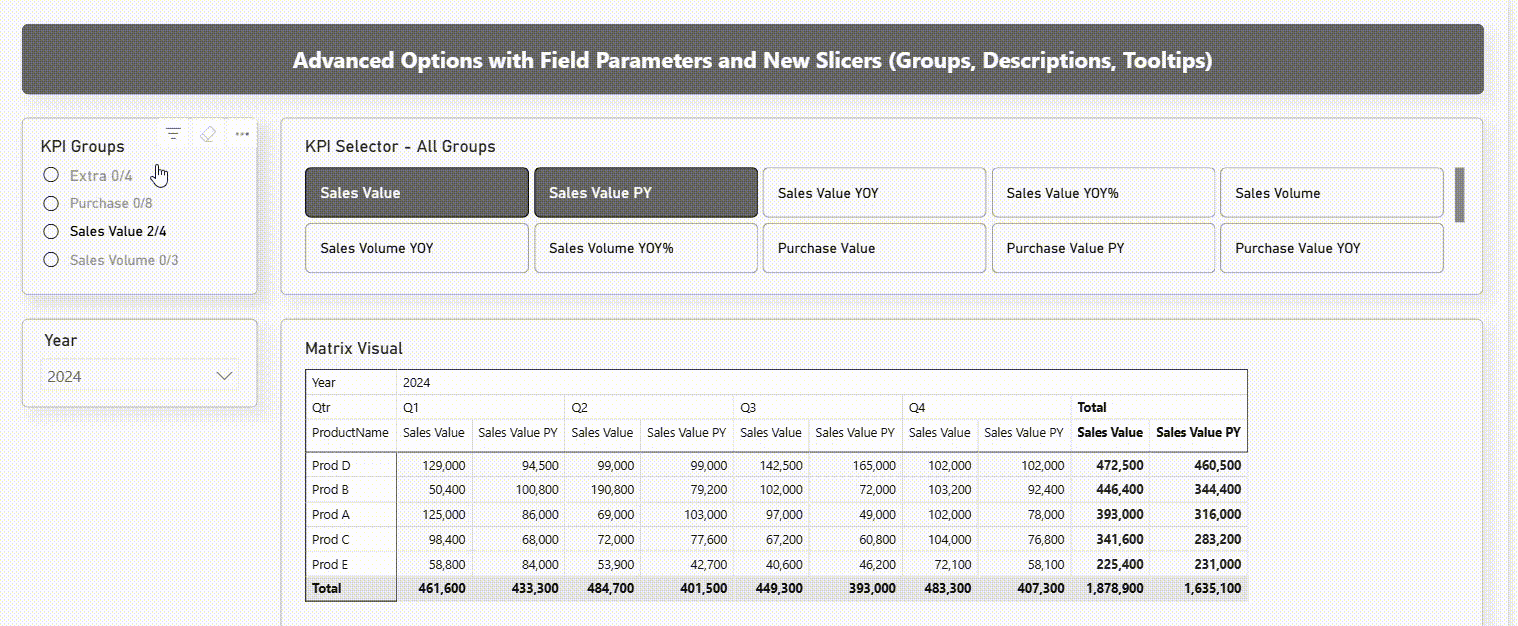The width and height of the screenshot is (1518, 626).
Task: Pick the Sales Volume 0/3 radio option
Action: (x=52, y=260)
